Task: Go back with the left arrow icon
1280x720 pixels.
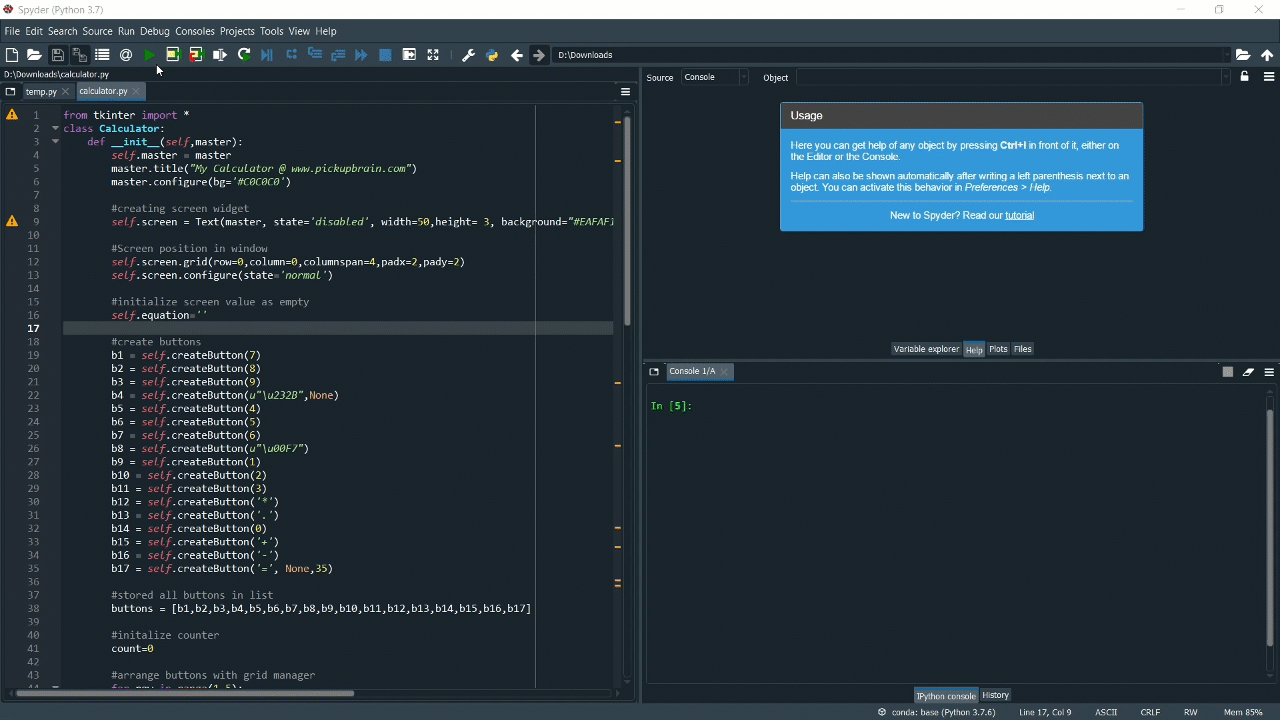Action: pyautogui.click(x=516, y=55)
